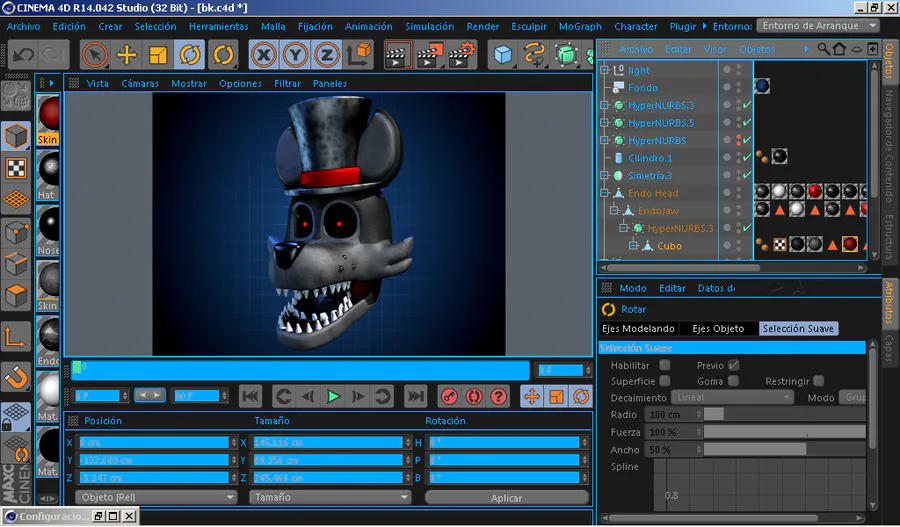Add a cube primitive object
The height and width of the screenshot is (527, 900).
(x=503, y=55)
